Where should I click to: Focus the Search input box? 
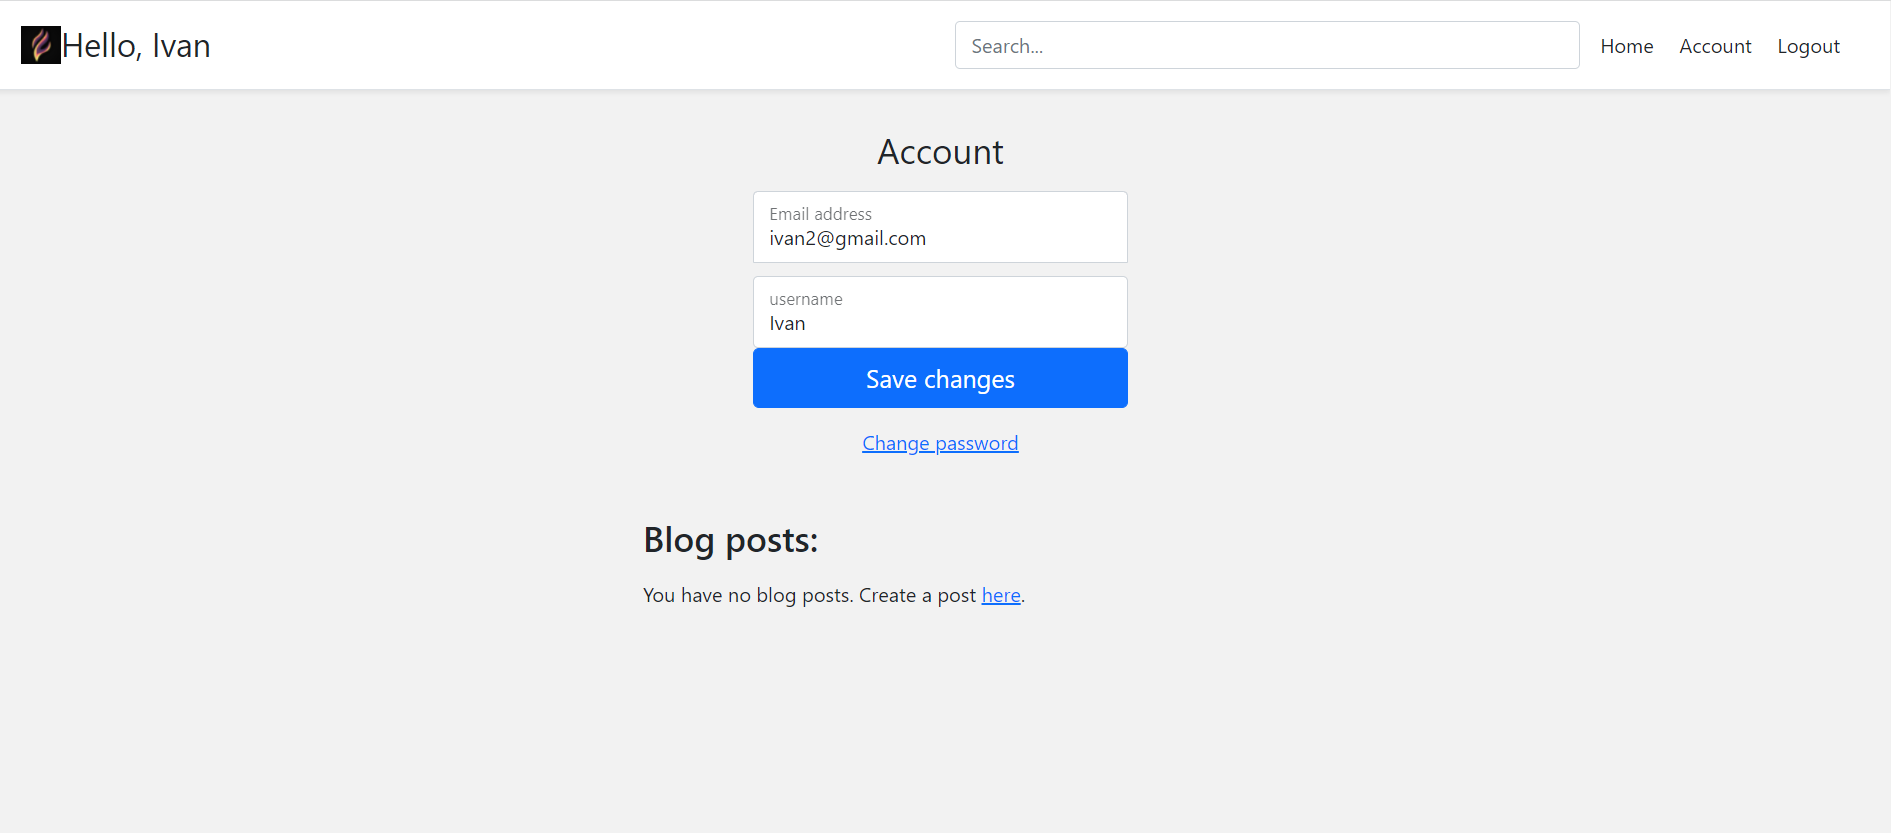1267,45
